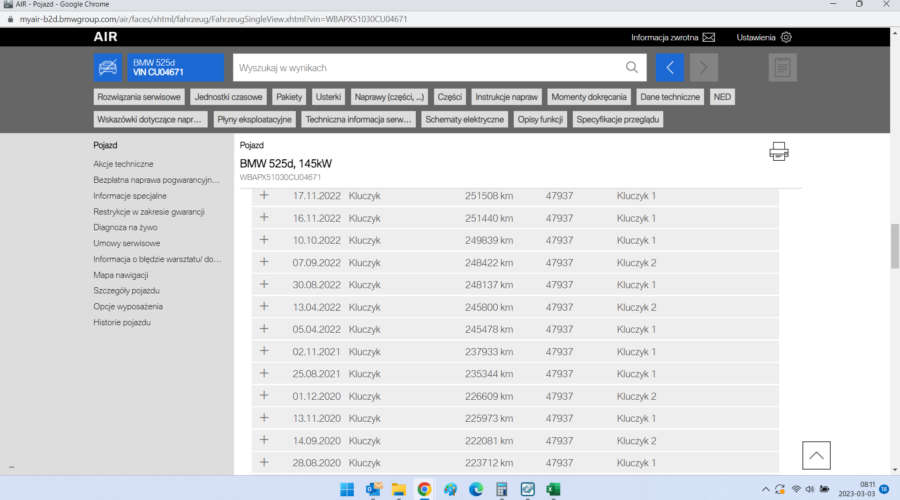Image resolution: width=900 pixels, height=500 pixels.
Task: Click the search magnifier icon
Action: (632, 68)
